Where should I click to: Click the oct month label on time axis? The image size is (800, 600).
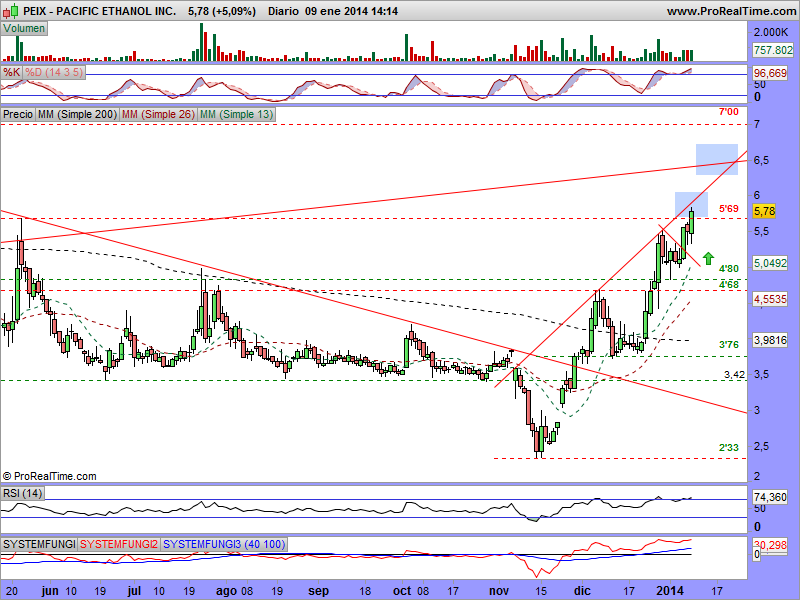[x=402, y=591]
